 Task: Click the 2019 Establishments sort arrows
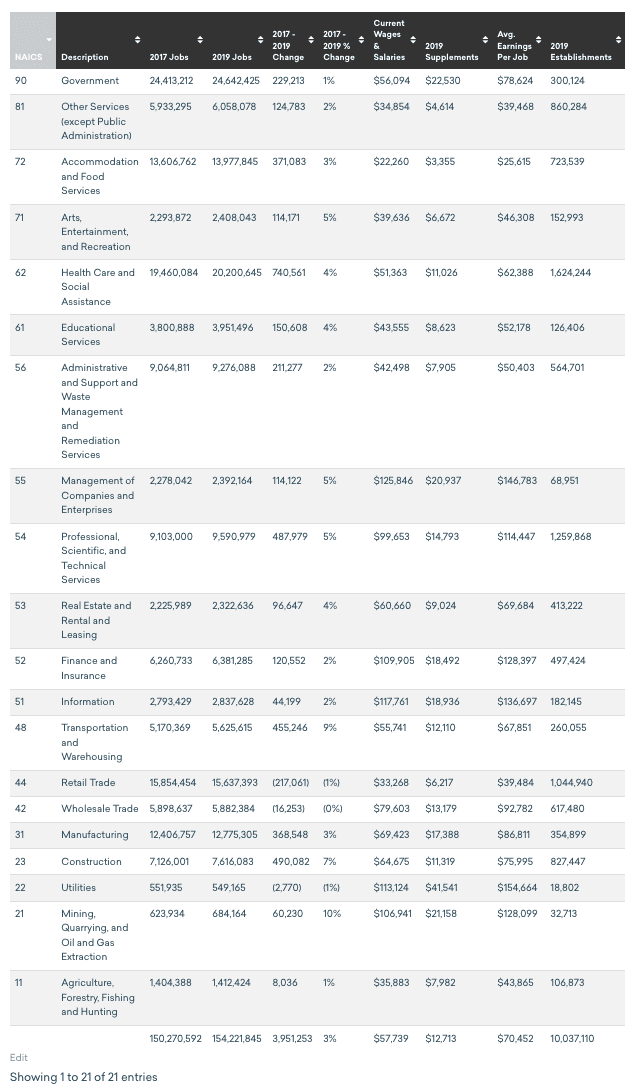point(619,39)
